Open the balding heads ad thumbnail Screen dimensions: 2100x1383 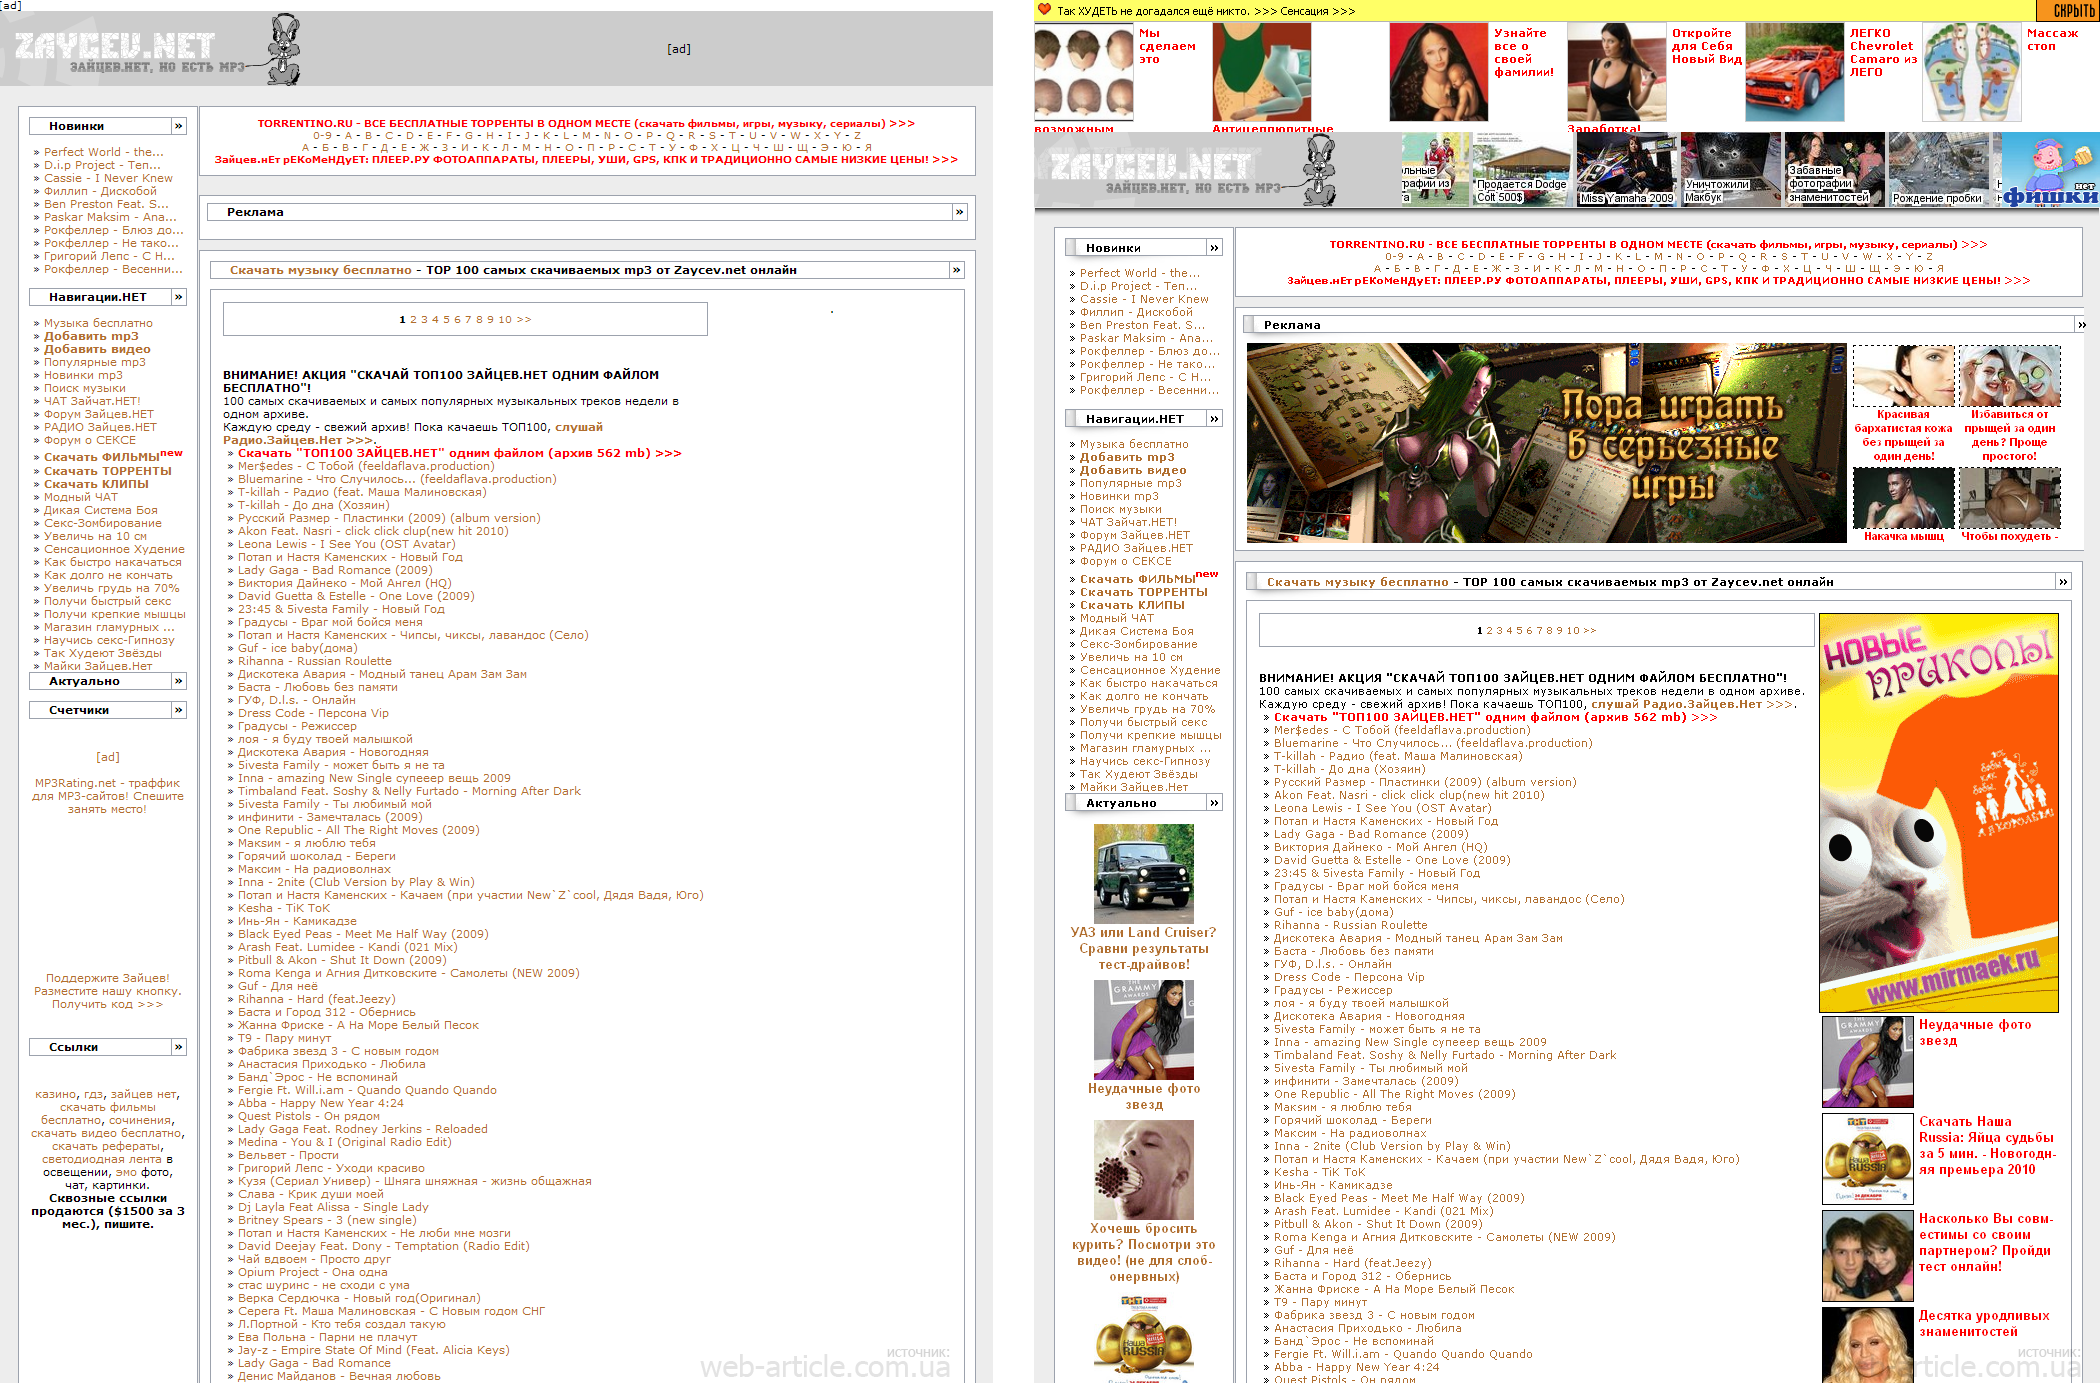click(1083, 73)
